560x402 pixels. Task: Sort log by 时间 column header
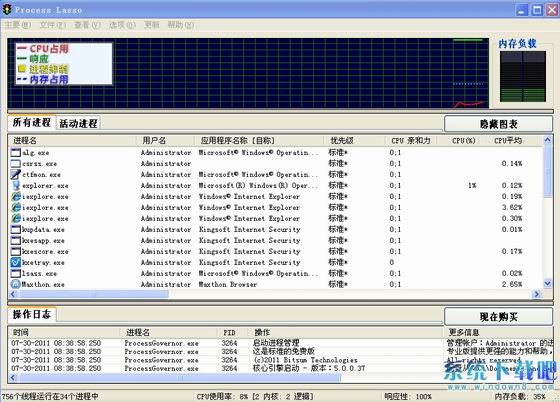click(x=64, y=333)
